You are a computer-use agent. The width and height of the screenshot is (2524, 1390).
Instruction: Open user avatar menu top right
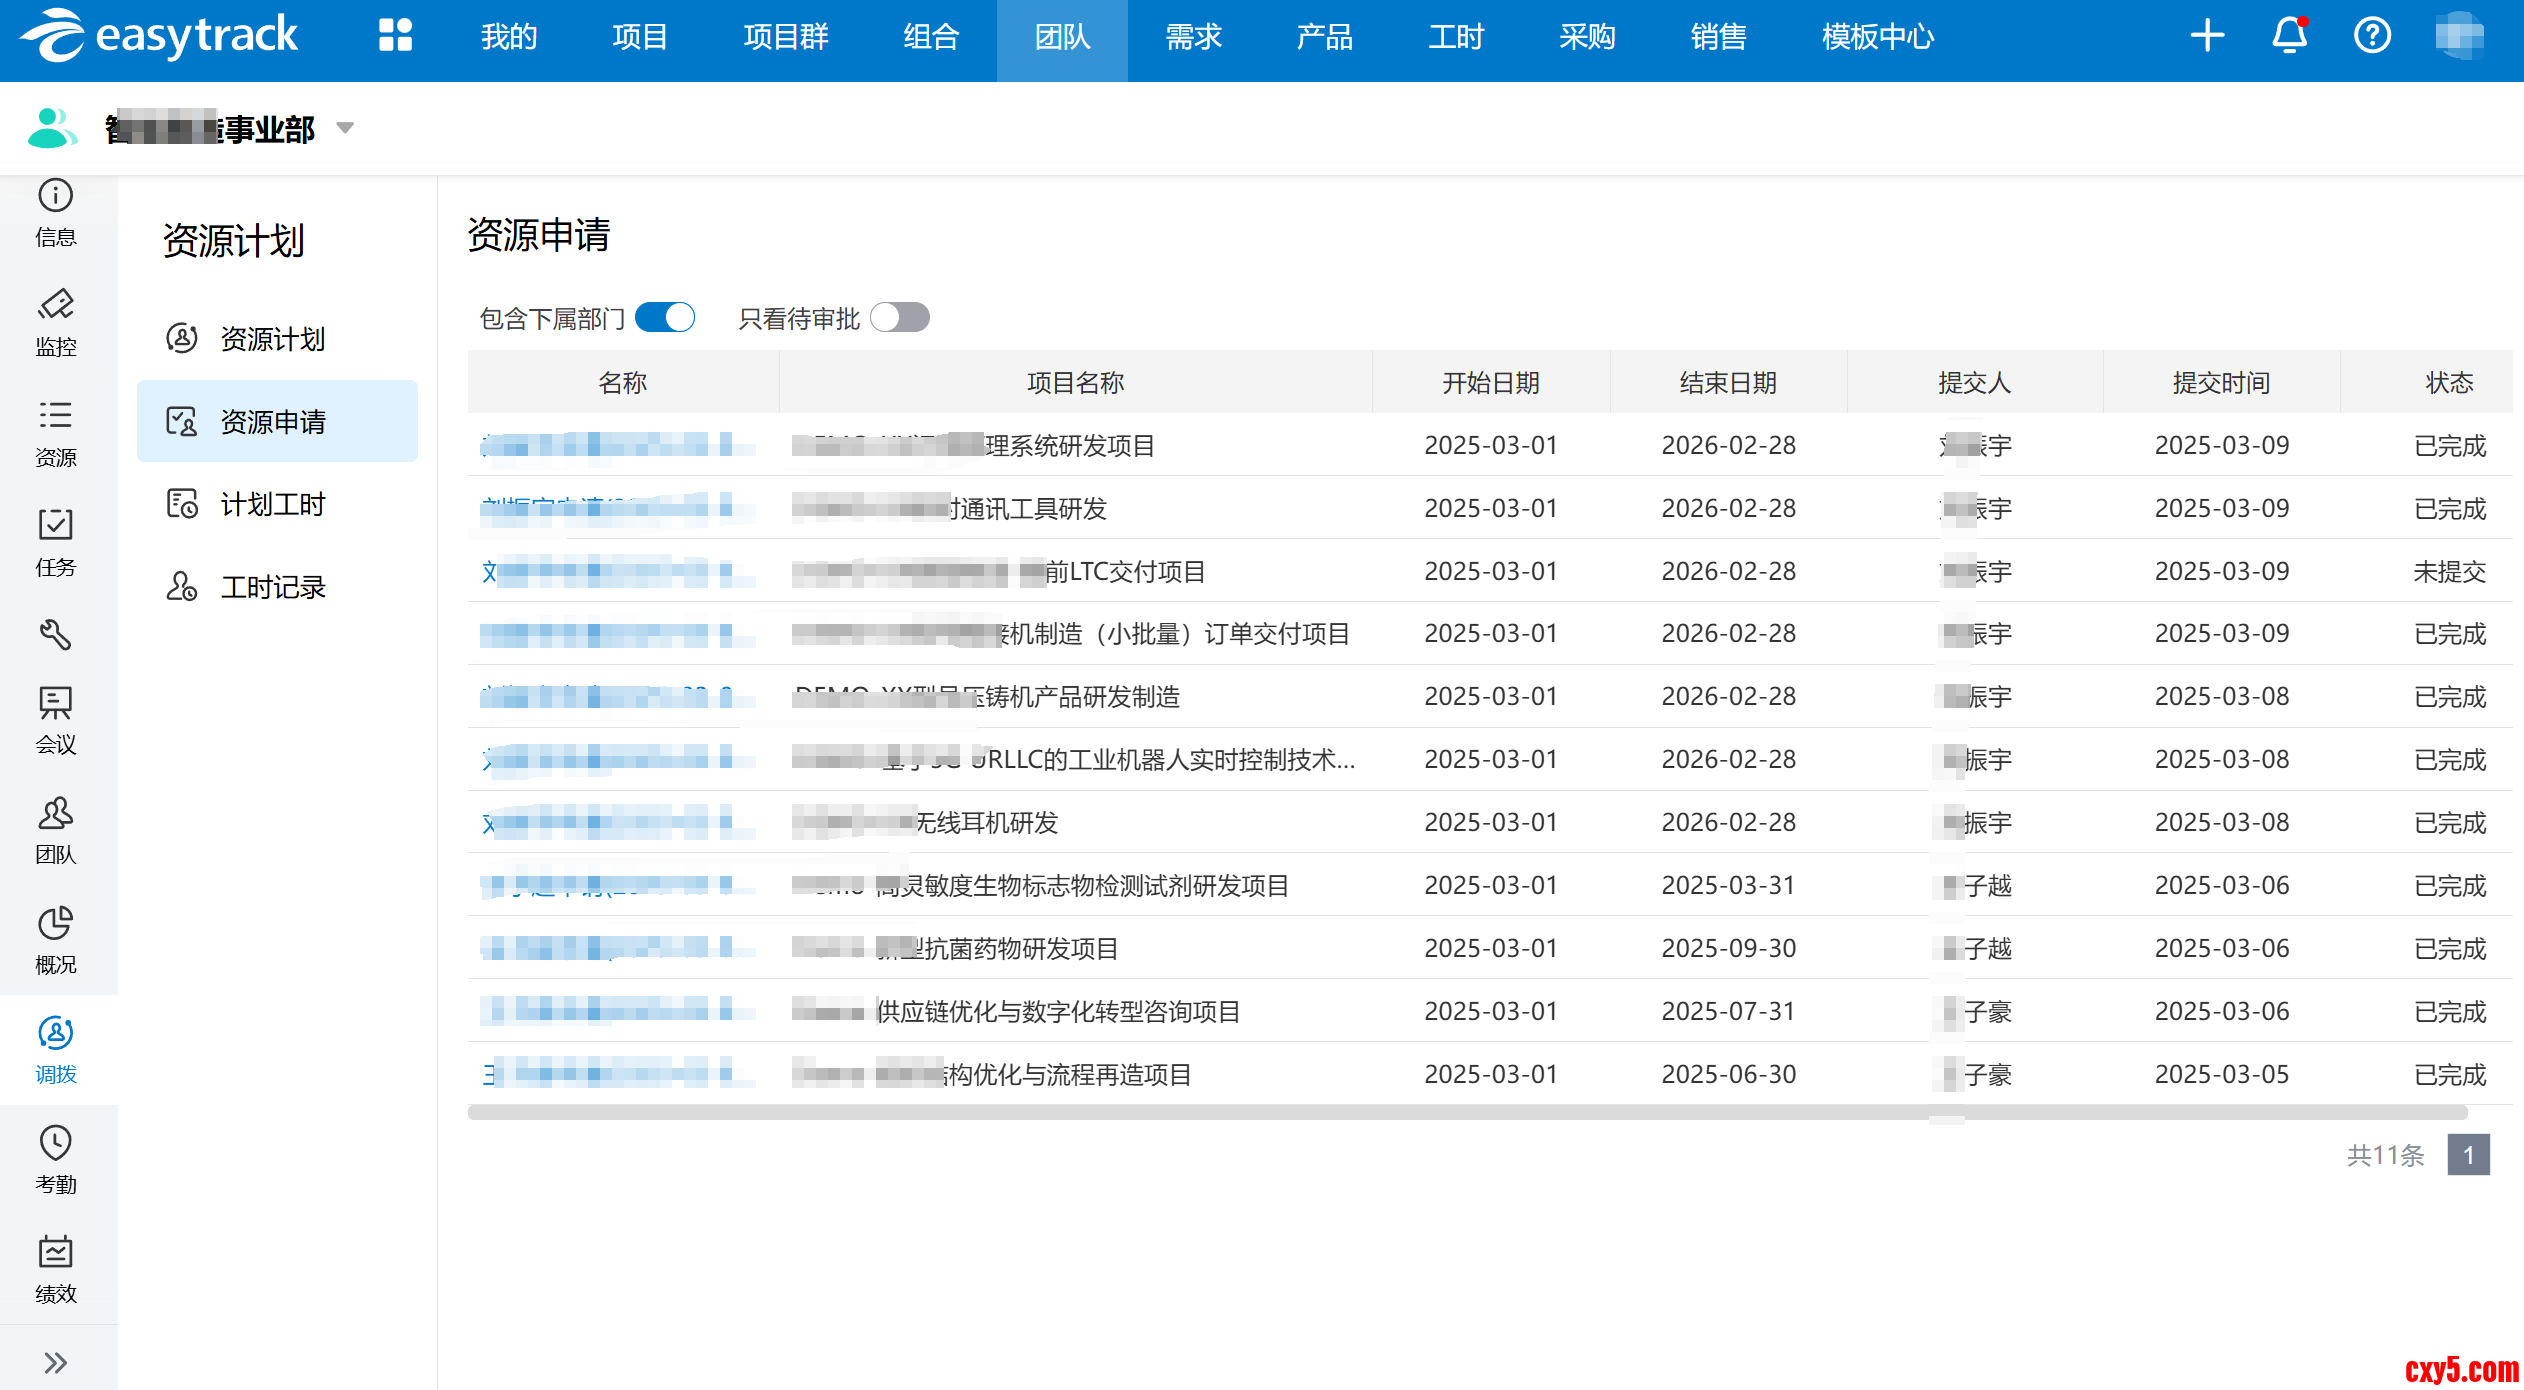coord(2459,36)
